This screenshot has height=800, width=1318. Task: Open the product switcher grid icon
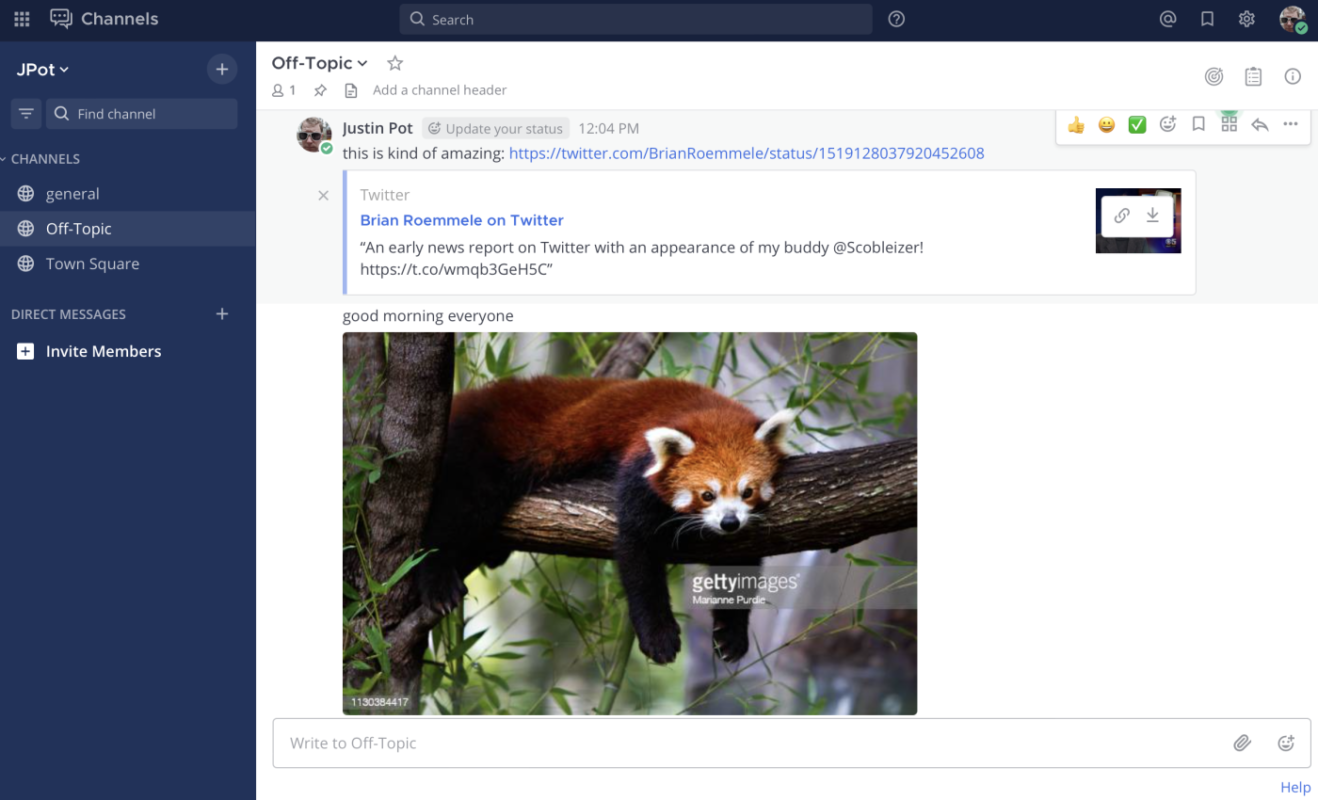[x=21, y=19]
